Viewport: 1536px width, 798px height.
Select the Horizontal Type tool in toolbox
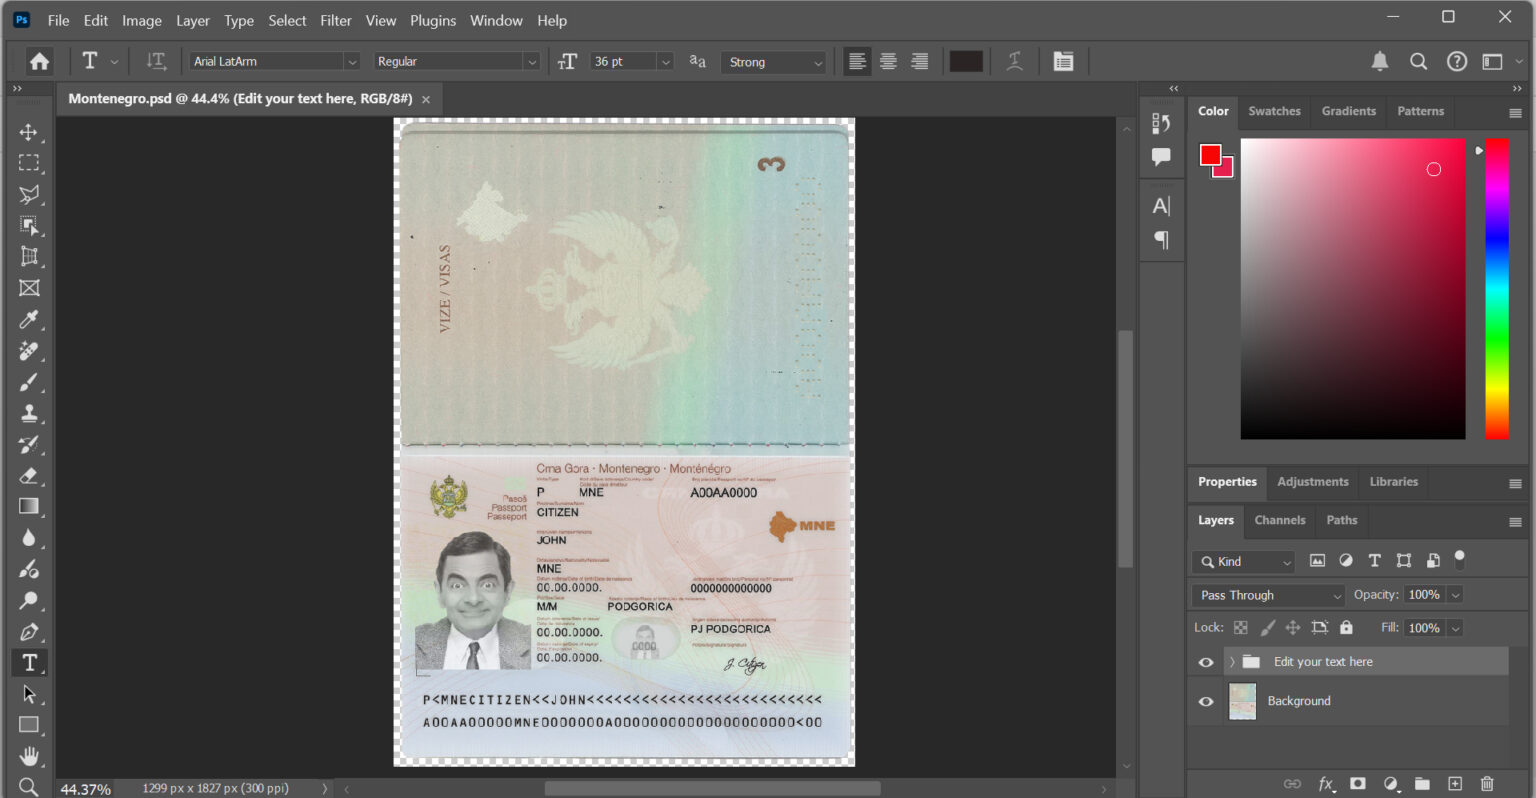click(29, 662)
